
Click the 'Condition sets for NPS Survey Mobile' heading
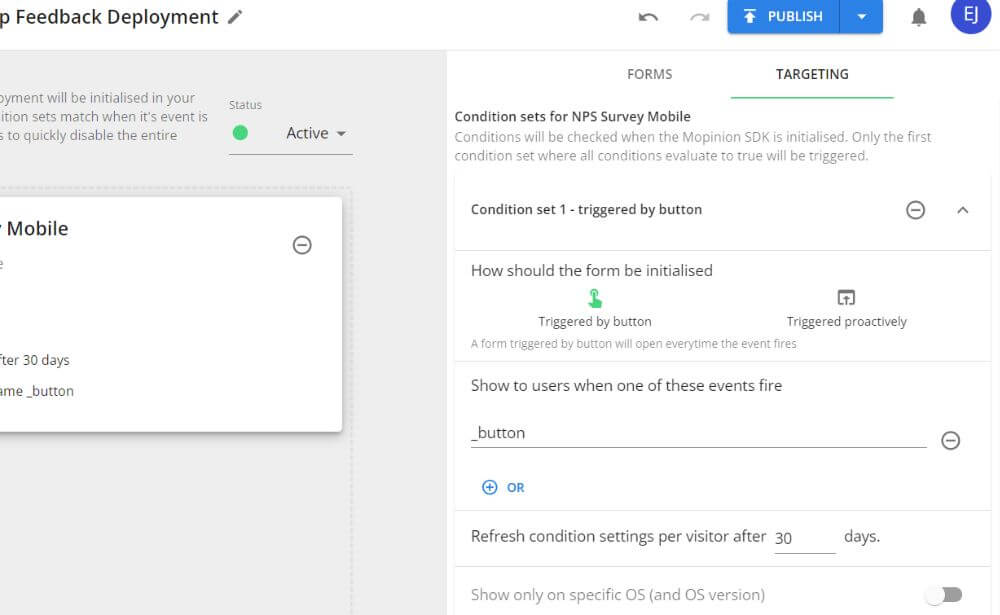[572, 116]
